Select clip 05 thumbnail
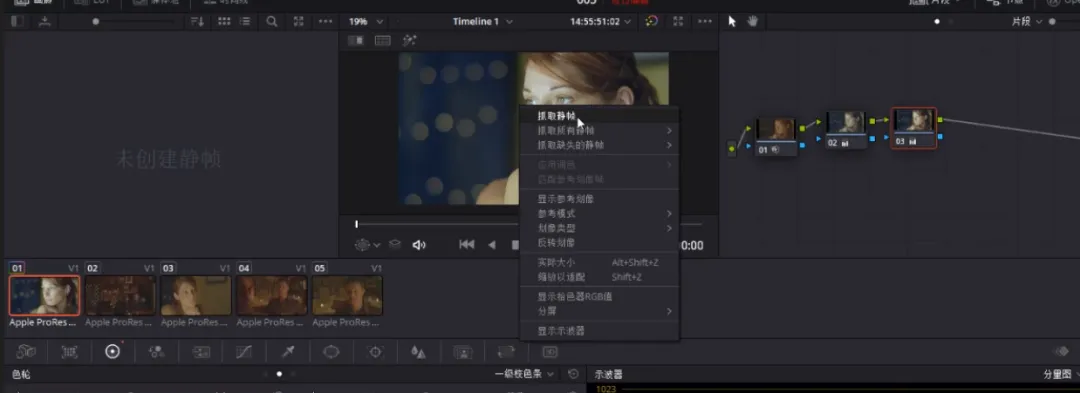Screen dimensions: 1080x393 347,295
